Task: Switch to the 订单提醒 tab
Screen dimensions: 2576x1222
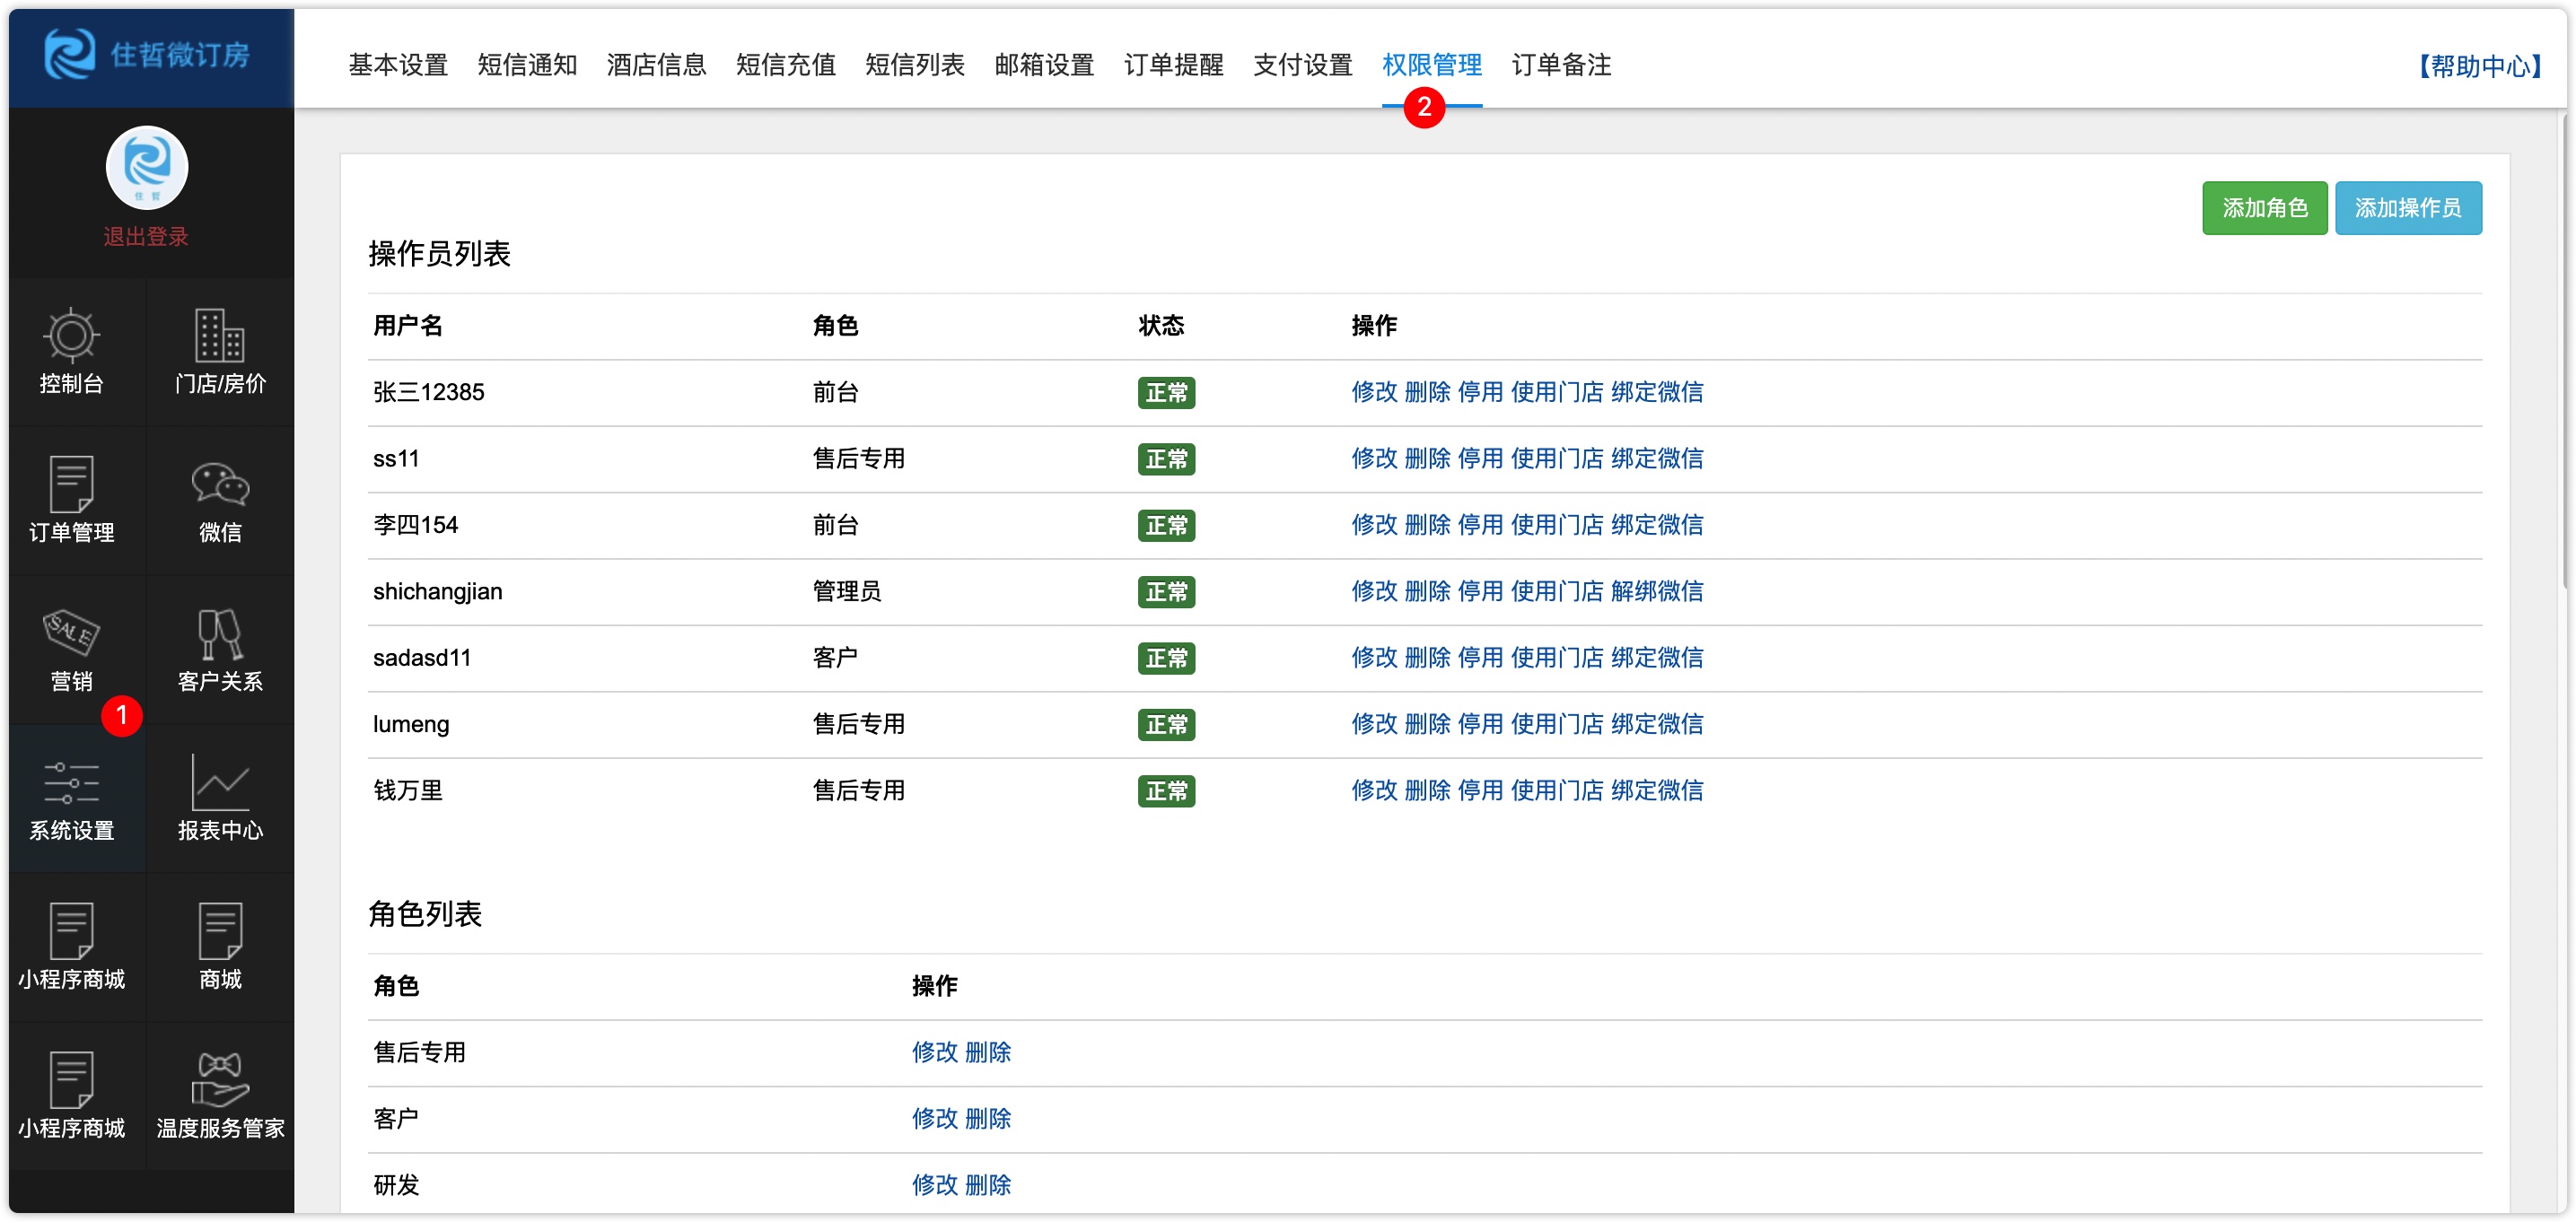Action: point(1174,65)
